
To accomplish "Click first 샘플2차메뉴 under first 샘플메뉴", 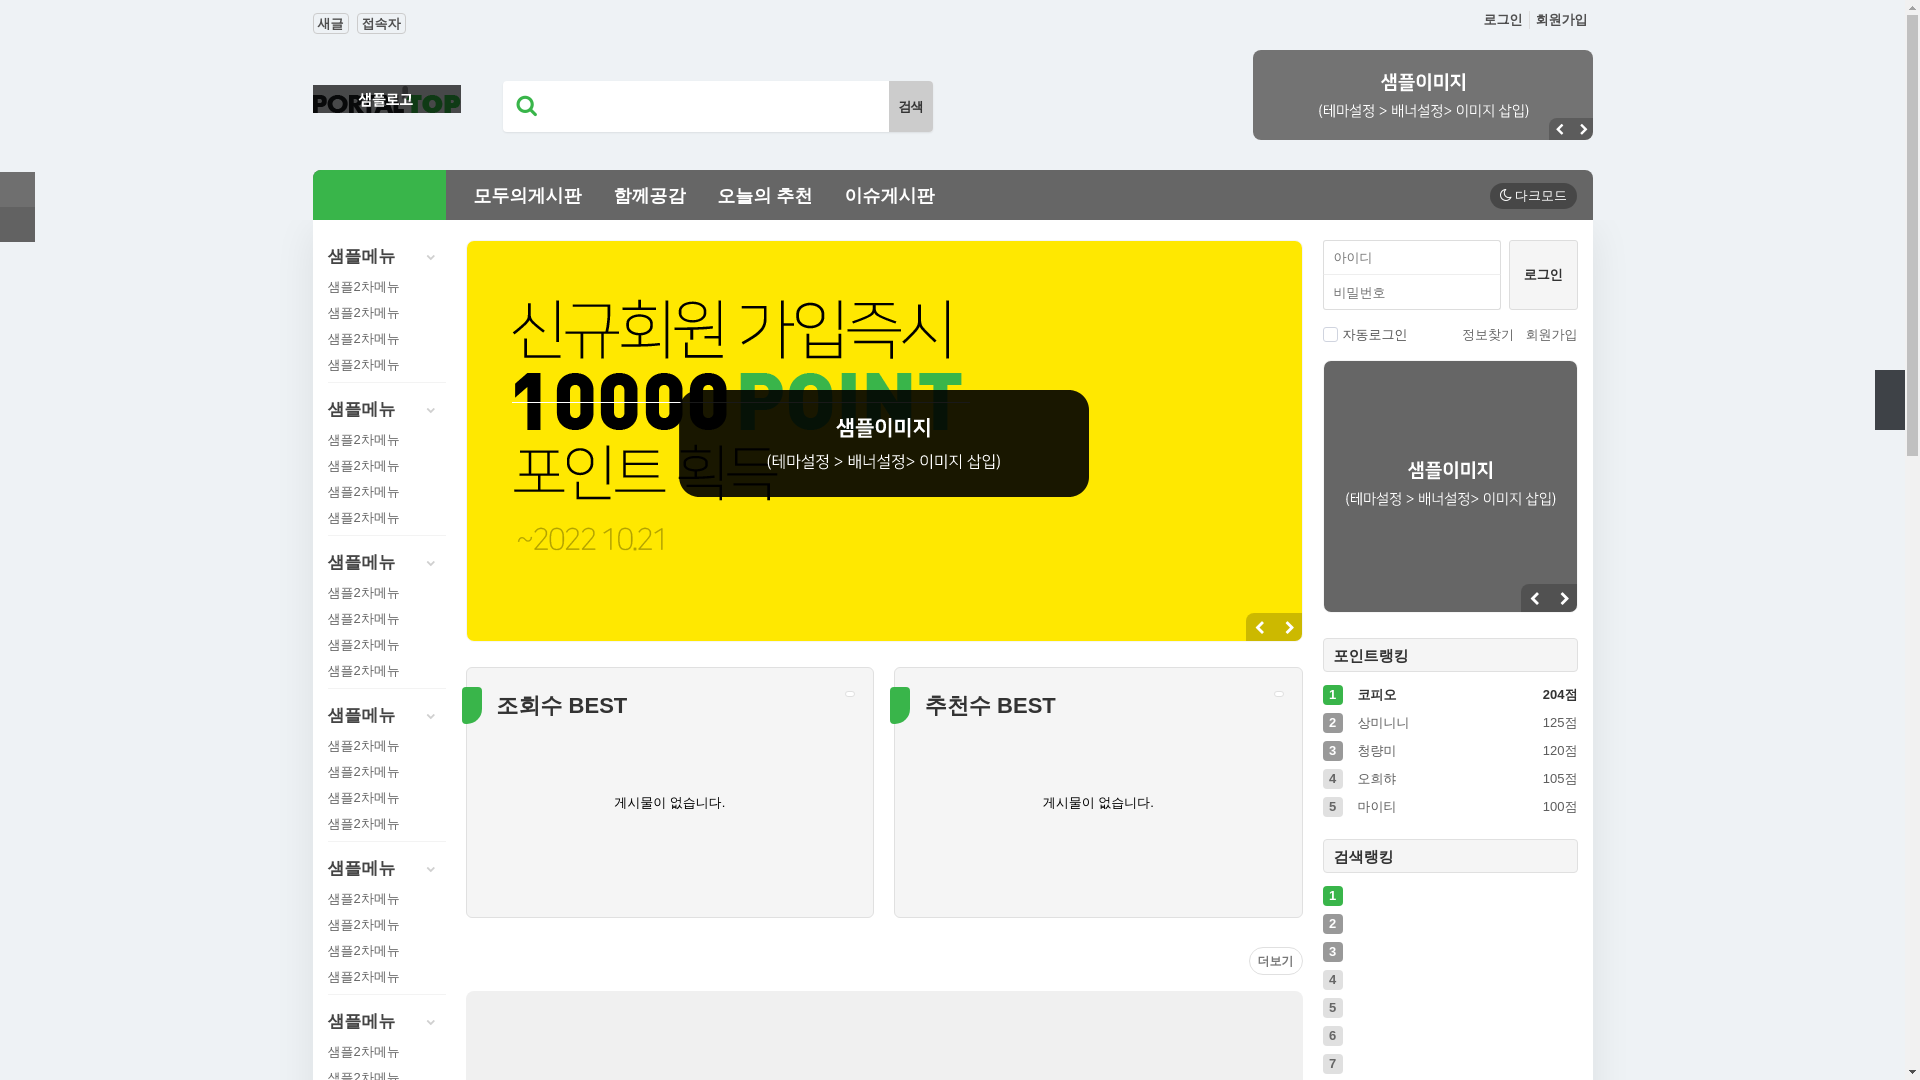I will 363,287.
